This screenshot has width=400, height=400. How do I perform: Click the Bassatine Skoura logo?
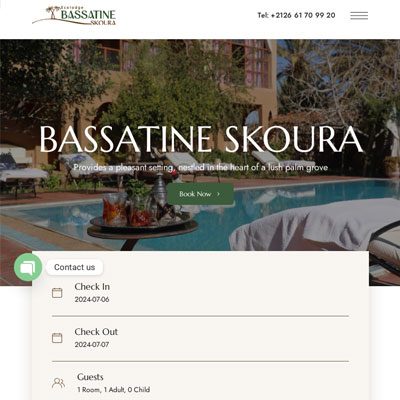pos(74,16)
